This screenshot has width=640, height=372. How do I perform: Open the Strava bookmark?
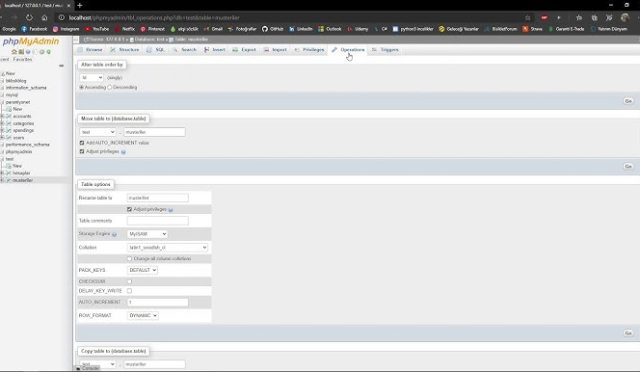pyautogui.click(x=533, y=29)
